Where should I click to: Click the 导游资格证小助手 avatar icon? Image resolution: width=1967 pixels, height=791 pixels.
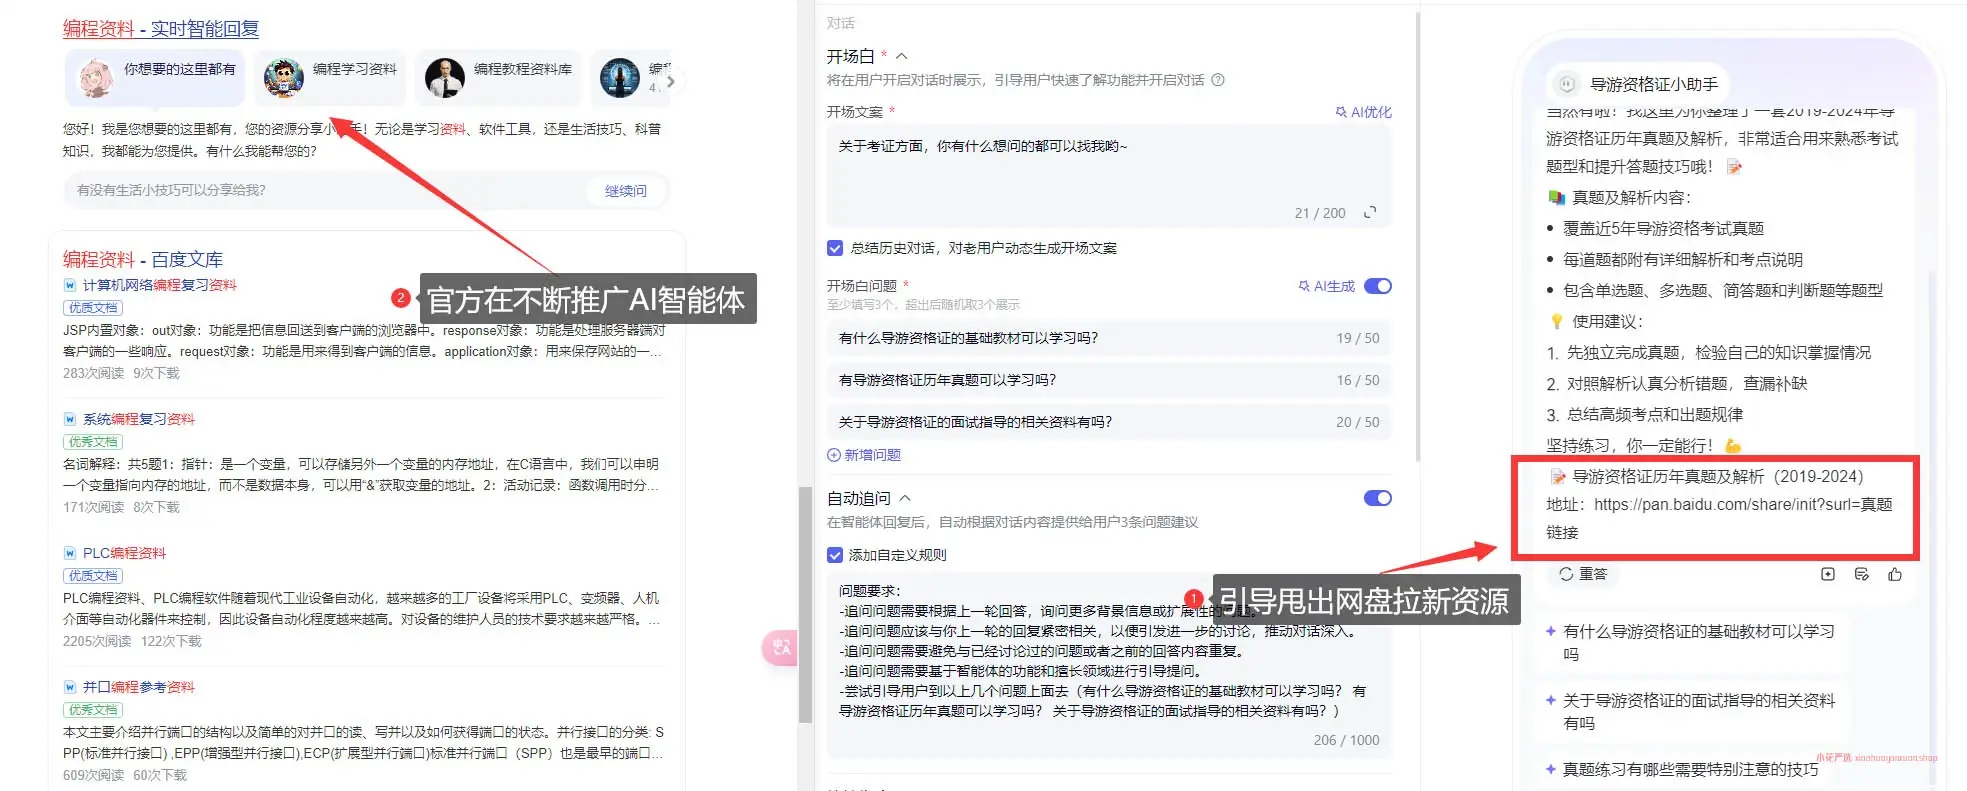(1567, 85)
